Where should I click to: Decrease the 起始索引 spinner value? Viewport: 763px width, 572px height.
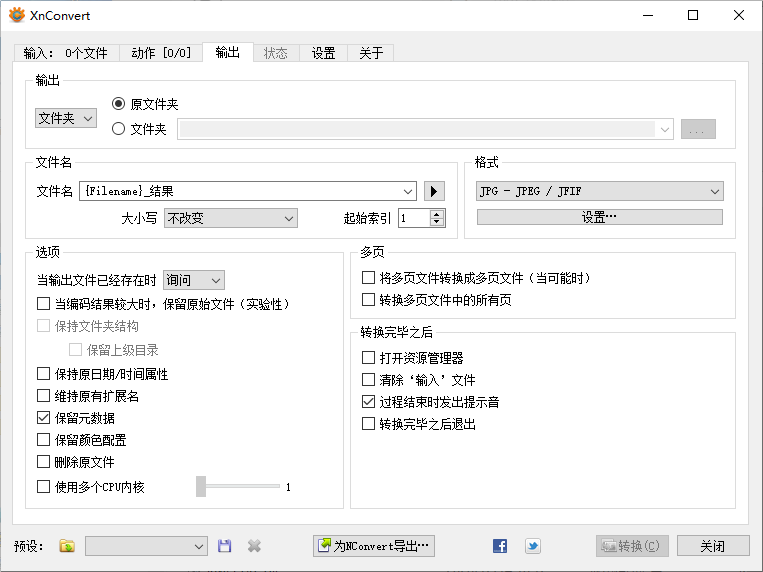coord(437,222)
